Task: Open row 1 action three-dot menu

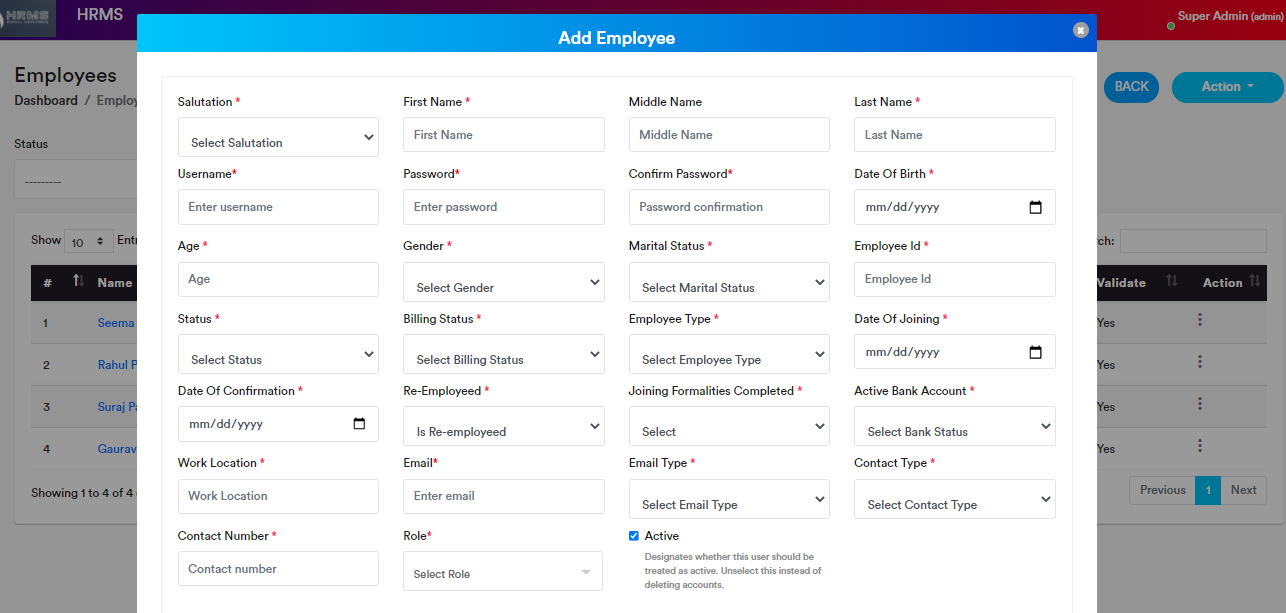Action: click(1200, 320)
